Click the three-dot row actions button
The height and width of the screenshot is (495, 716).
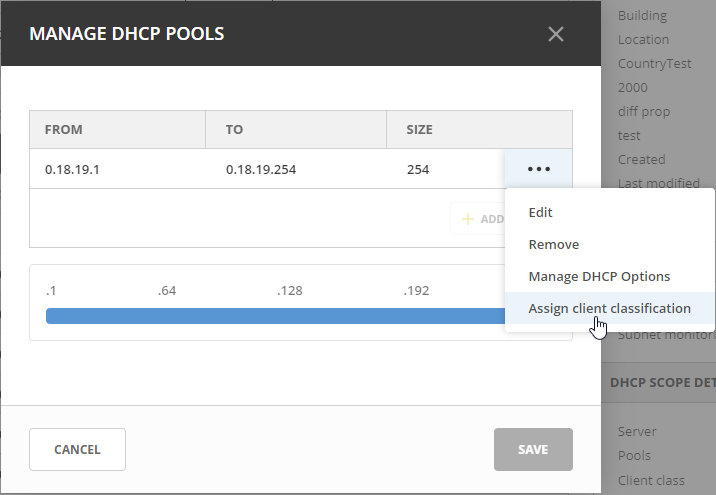click(538, 169)
